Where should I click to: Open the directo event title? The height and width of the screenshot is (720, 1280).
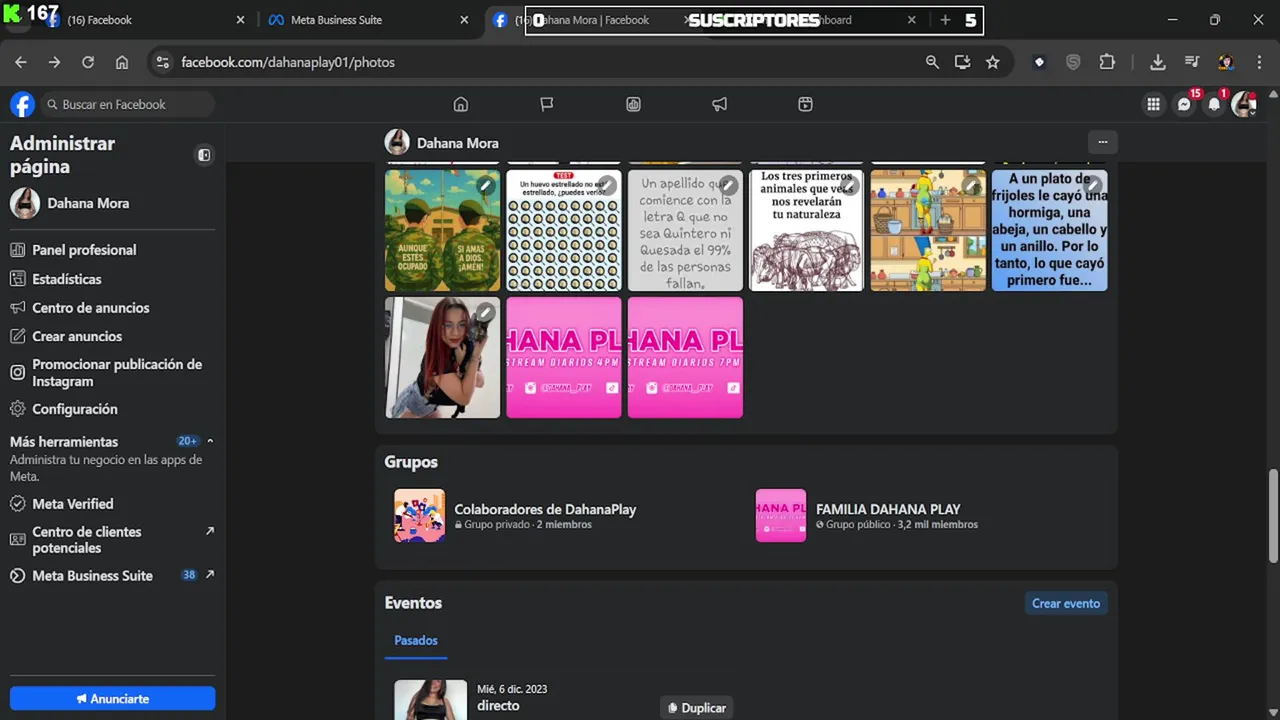click(x=498, y=706)
